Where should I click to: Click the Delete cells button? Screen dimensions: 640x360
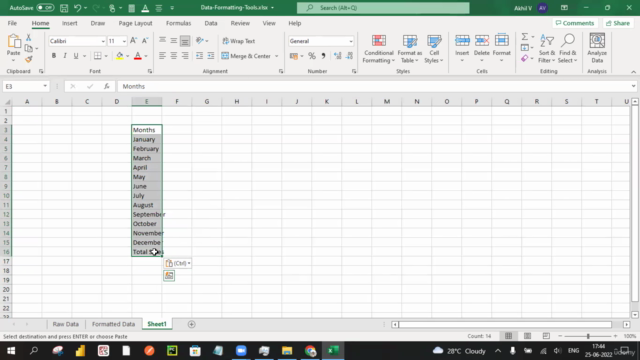coord(482,48)
